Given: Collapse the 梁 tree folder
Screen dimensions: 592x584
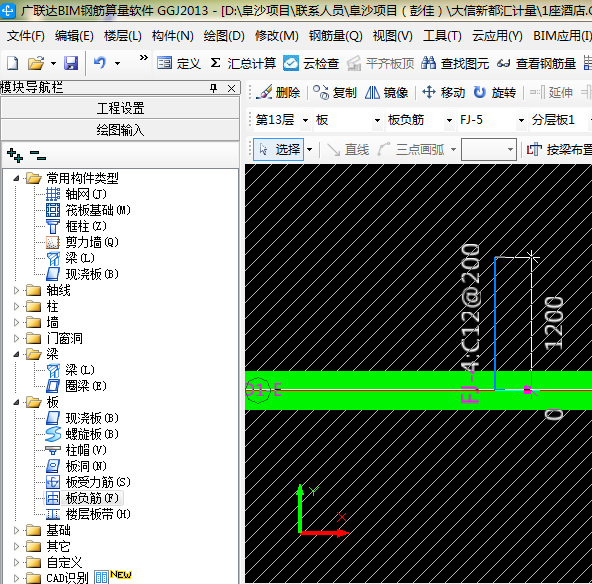Looking at the screenshot, I should pos(16,354).
